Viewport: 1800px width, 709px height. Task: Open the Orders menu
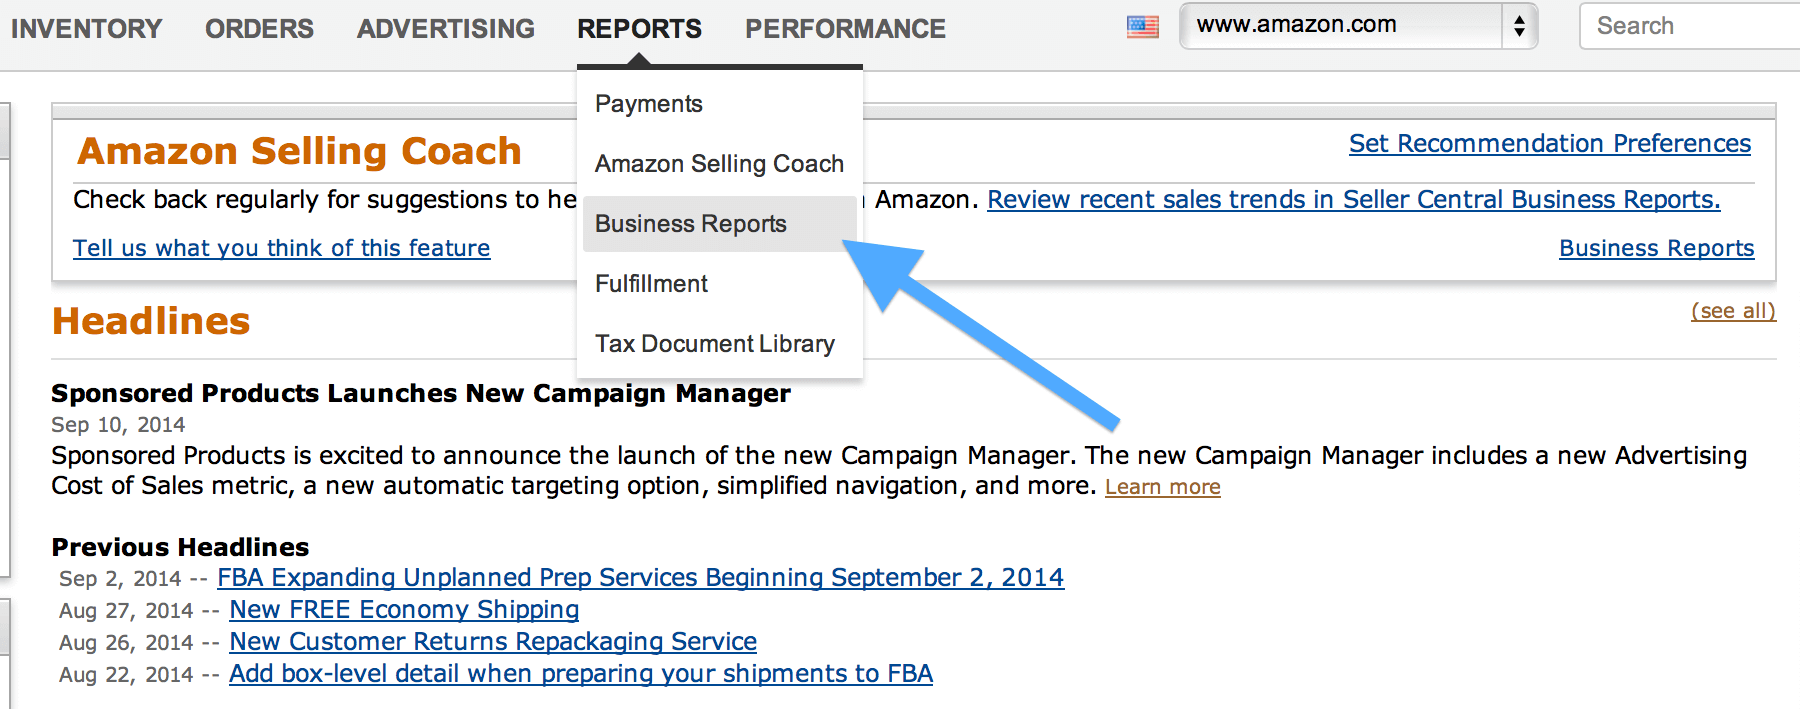(x=259, y=29)
